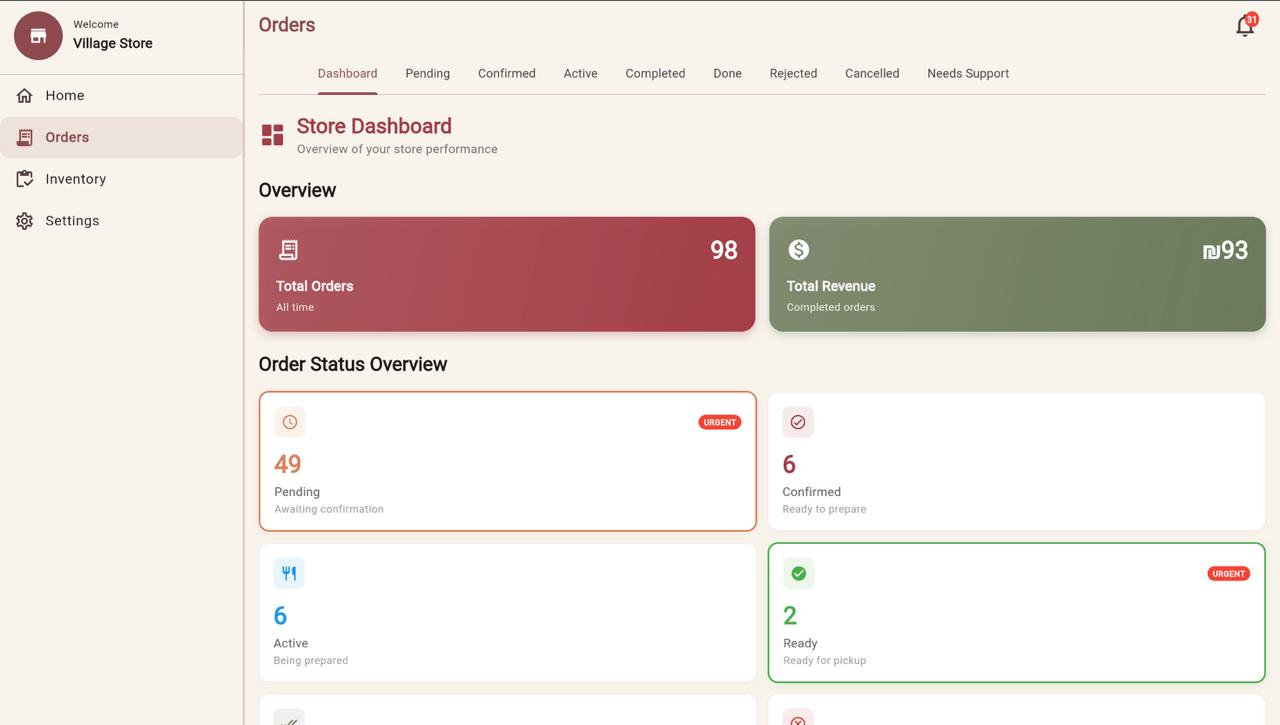Click the utensils icon on the Active card
Viewport: 1280px width, 725px height.
tap(289, 573)
